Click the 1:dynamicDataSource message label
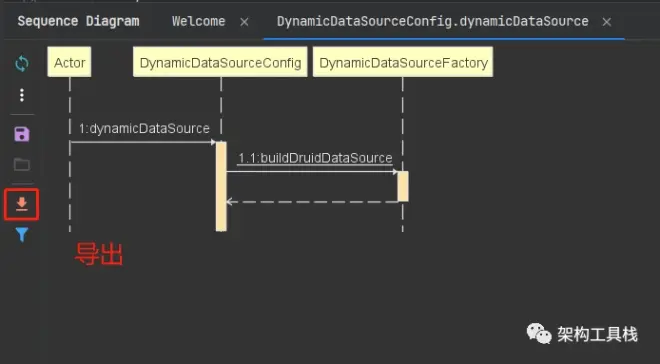This screenshot has height=364, width=660. pyautogui.click(x=144, y=128)
